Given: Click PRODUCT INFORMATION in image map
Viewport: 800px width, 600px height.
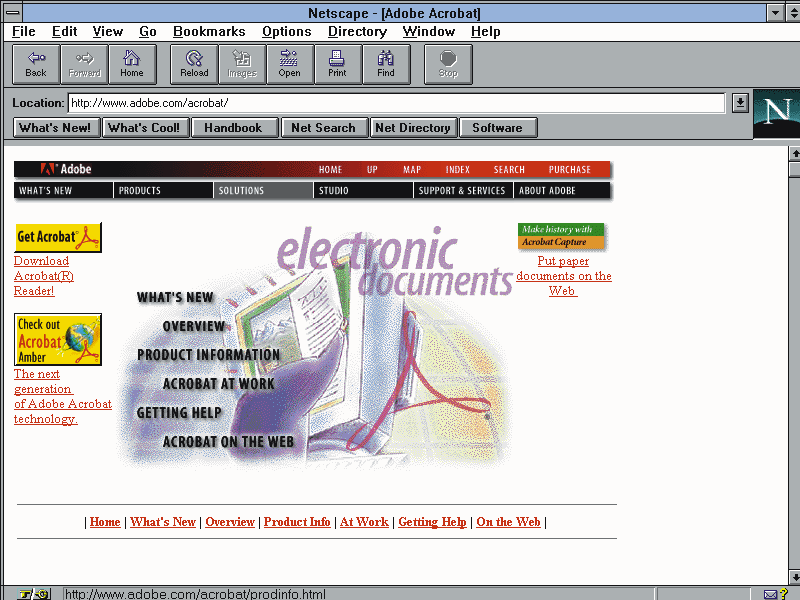Looking at the screenshot, I should (209, 355).
